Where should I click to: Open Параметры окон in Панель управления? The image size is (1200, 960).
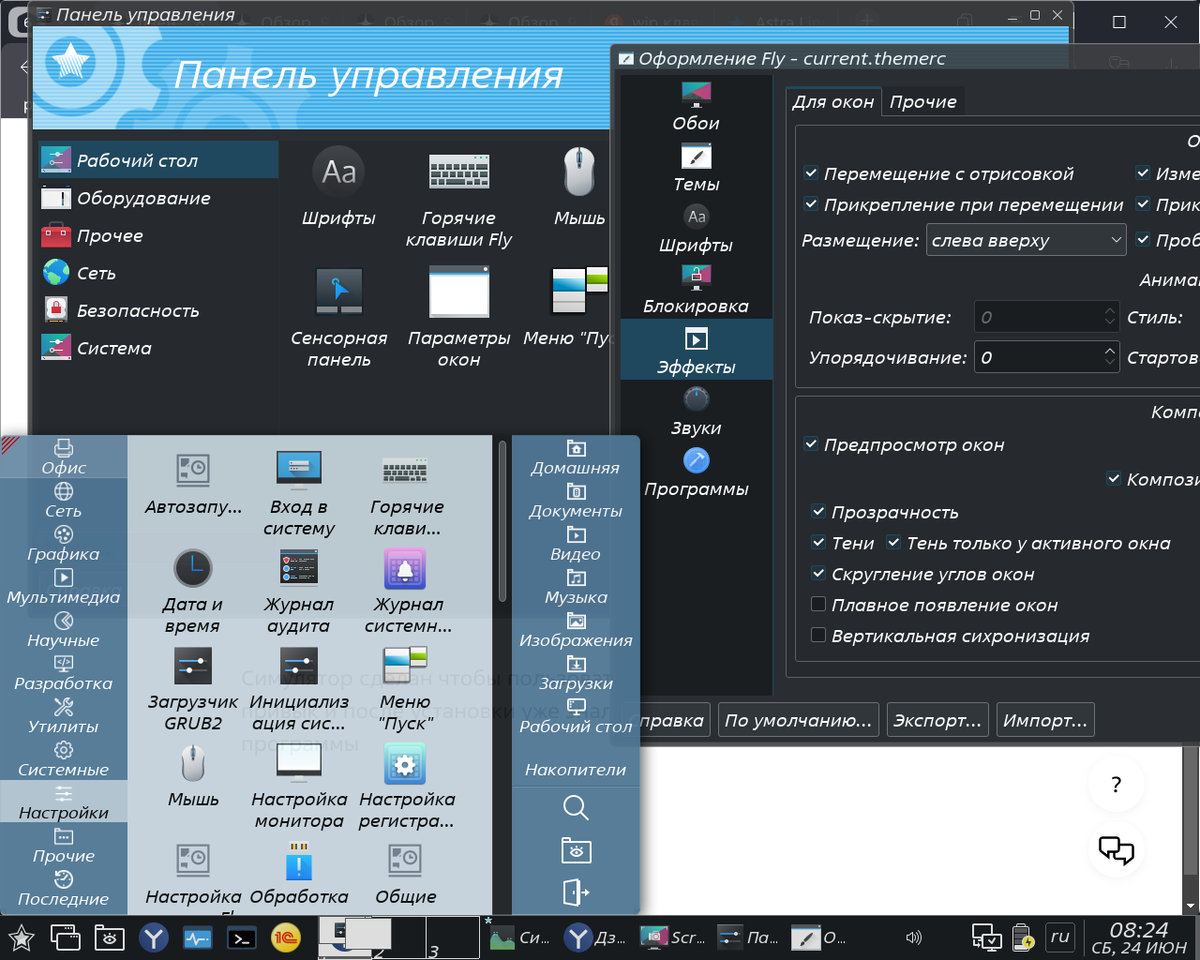[459, 318]
